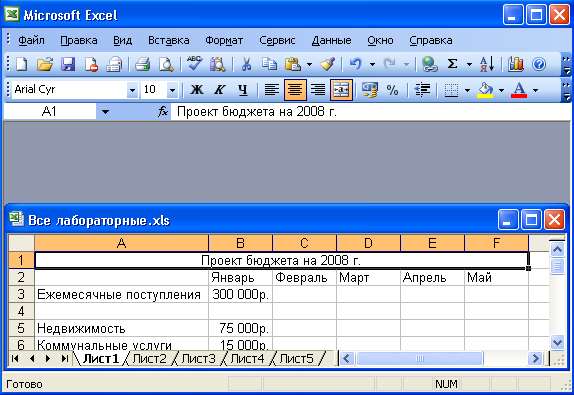Expand the Font Color palette arrow
This screenshot has width=574, height=395.
tap(535, 90)
